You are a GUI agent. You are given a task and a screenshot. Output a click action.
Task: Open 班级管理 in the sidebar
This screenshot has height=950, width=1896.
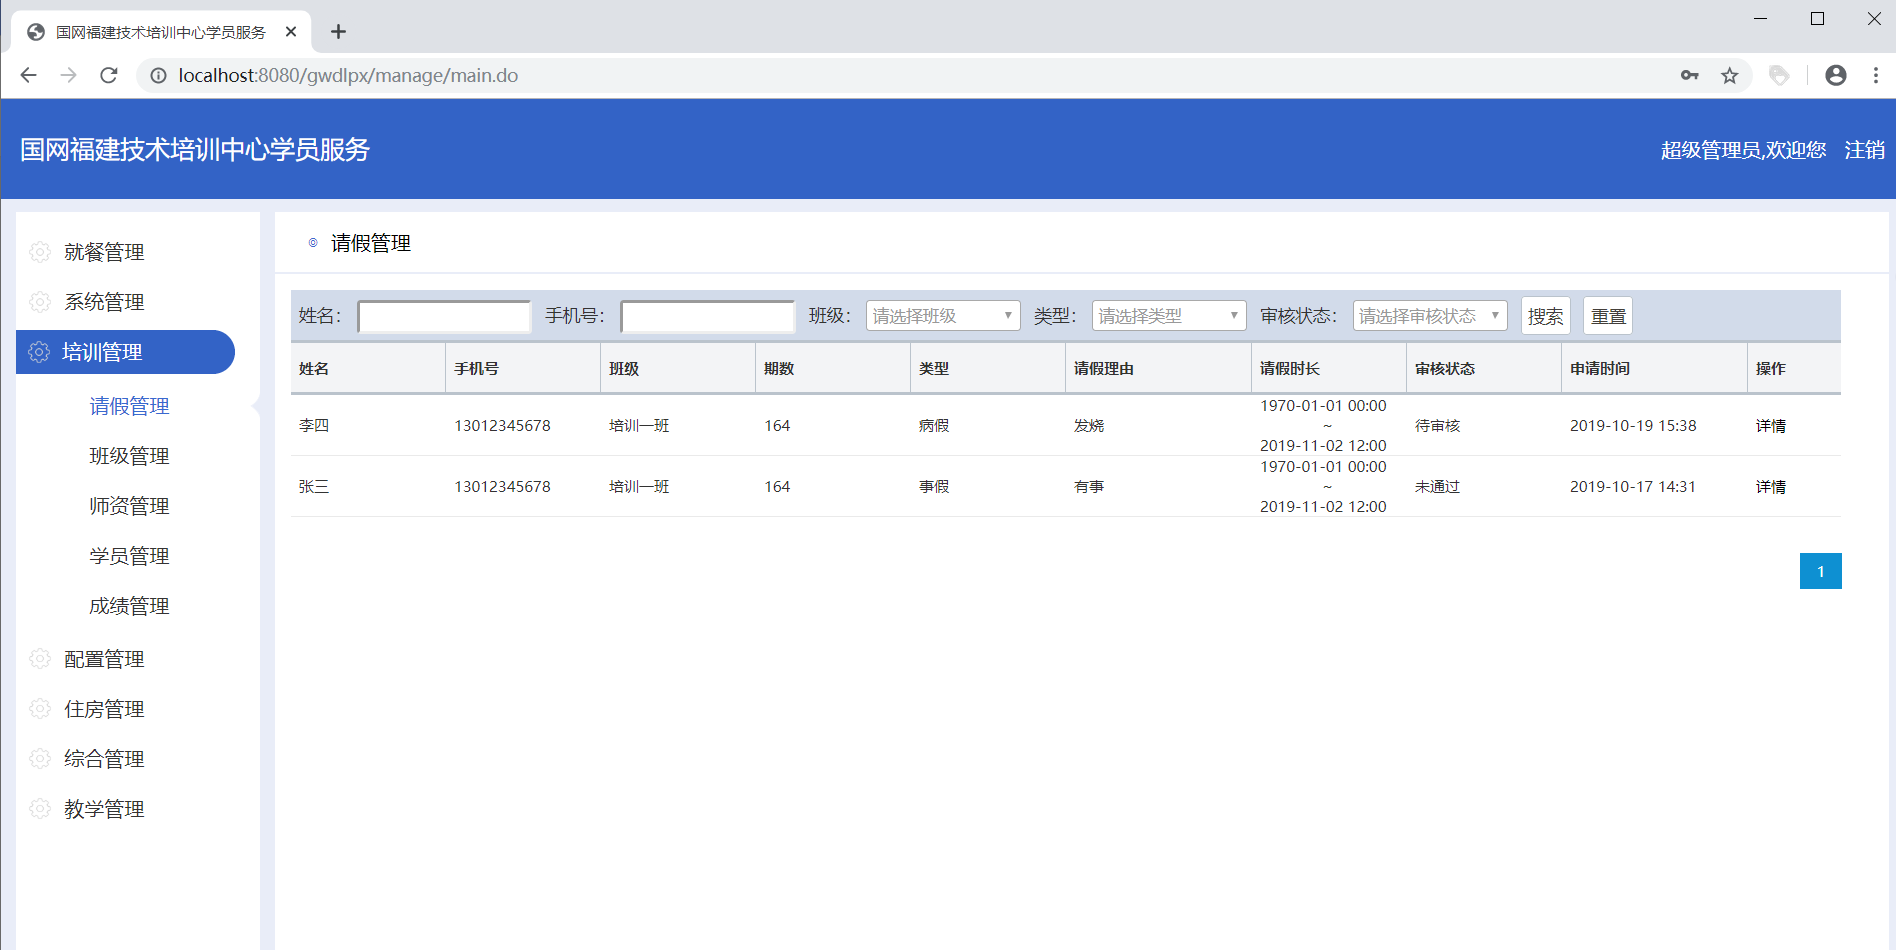(x=129, y=456)
